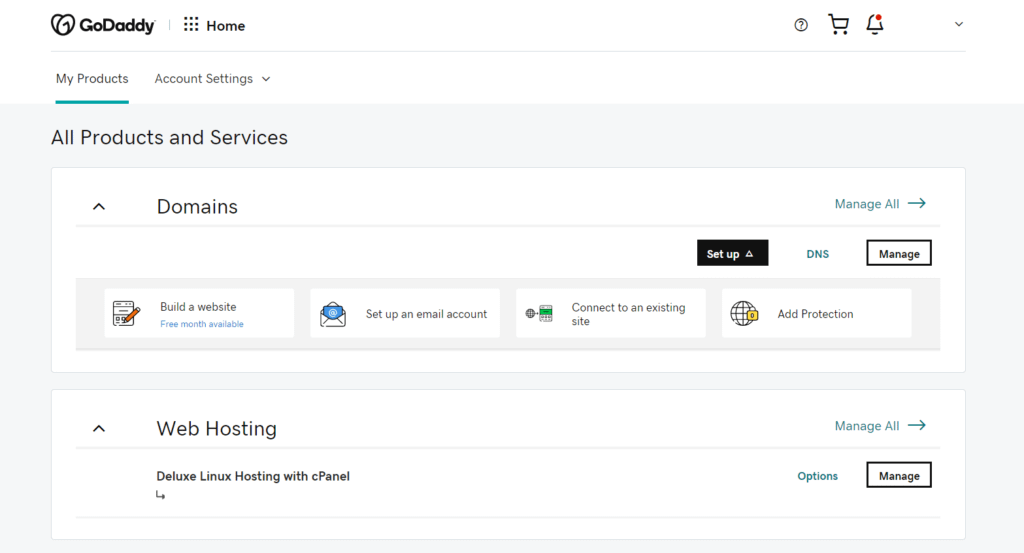Viewport: 1024px width, 553px height.
Task: Open the help question mark icon
Action: click(801, 25)
